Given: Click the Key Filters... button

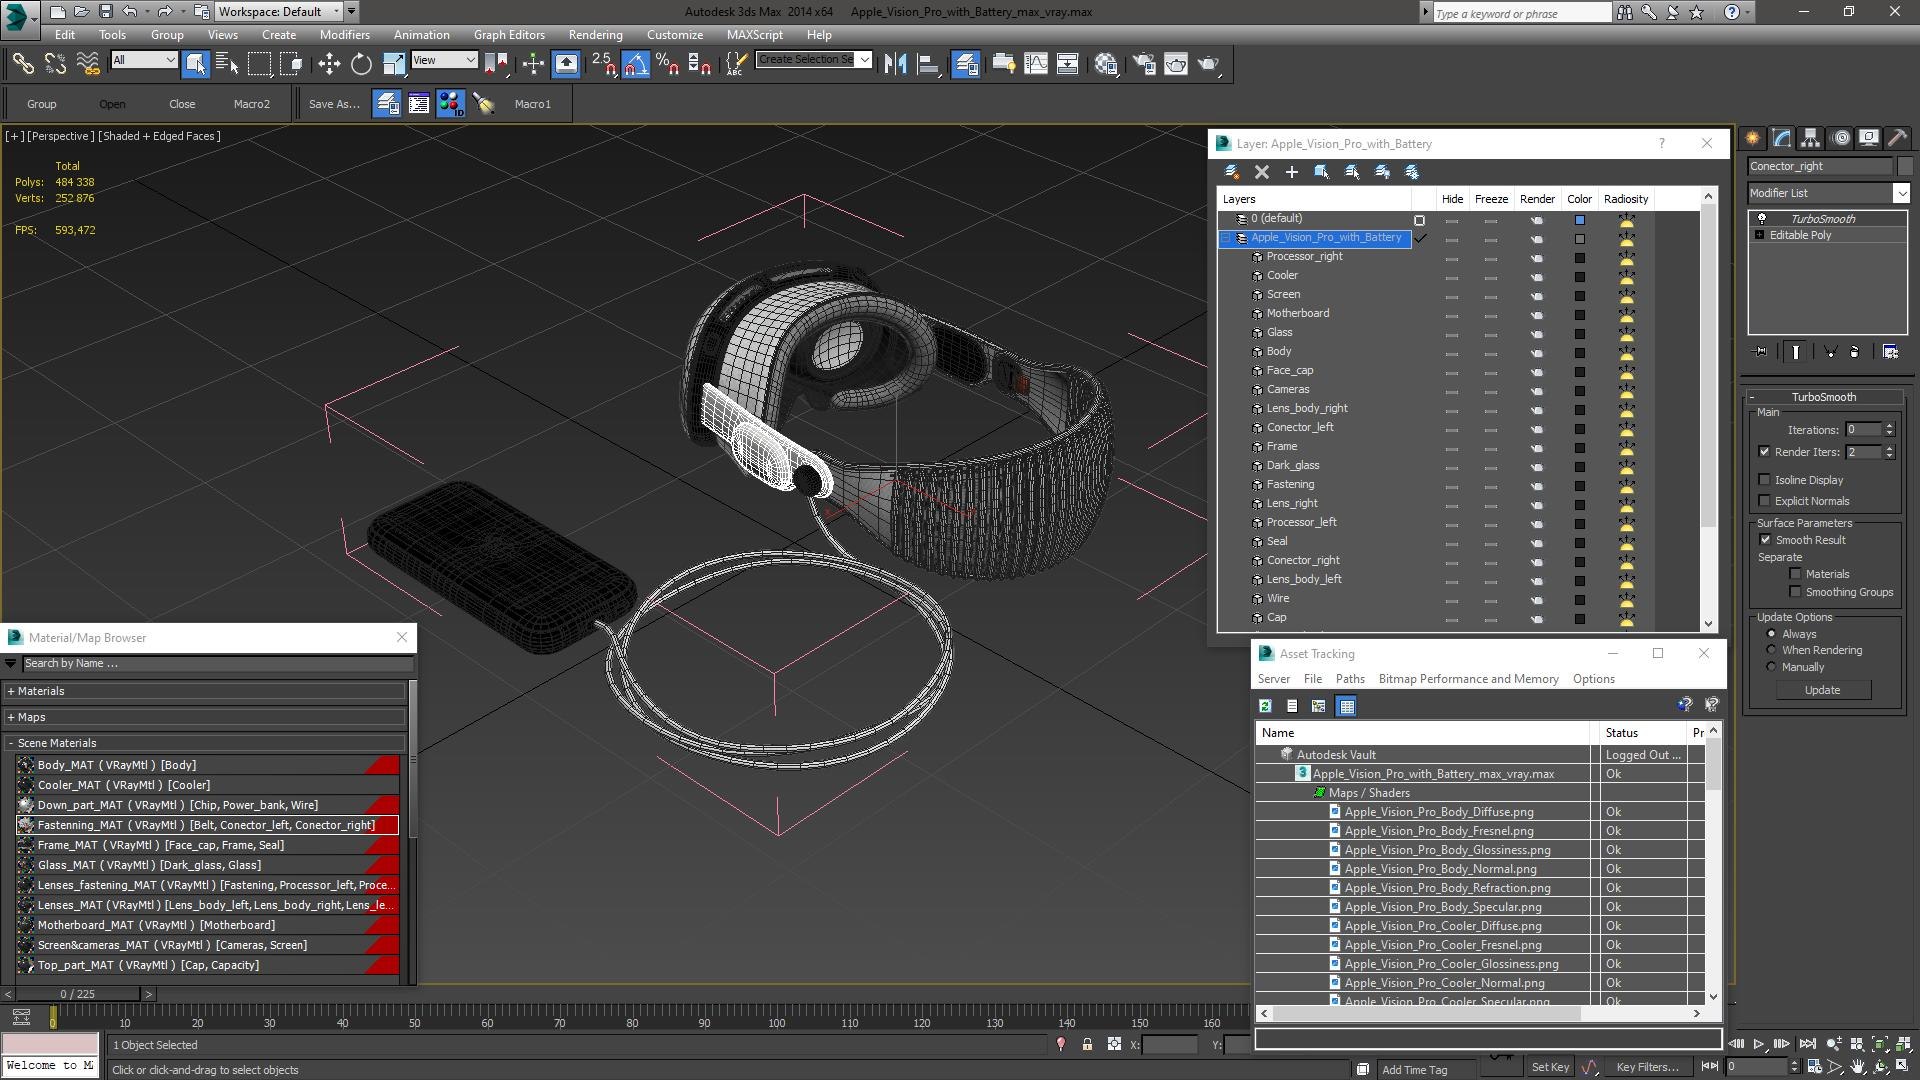Looking at the screenshot, I should [1647, 1067].
